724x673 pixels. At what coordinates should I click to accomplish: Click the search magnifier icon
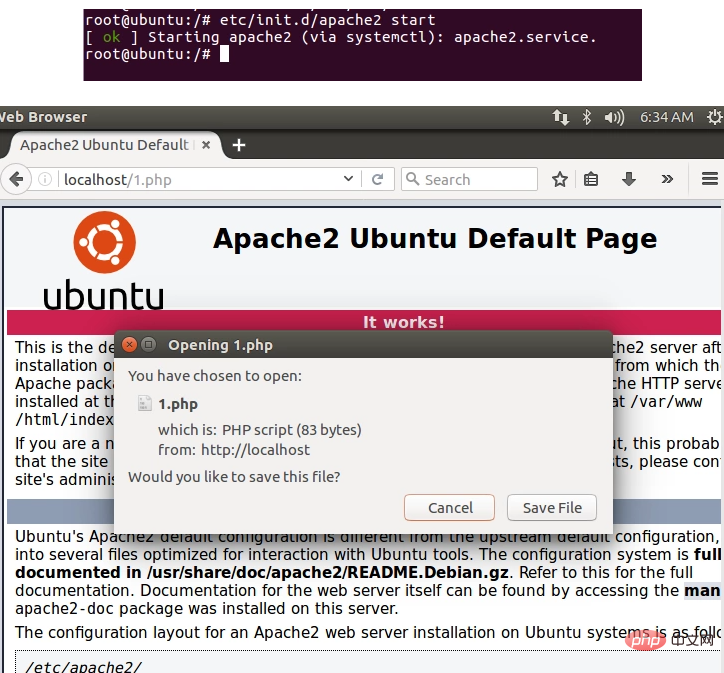[x=412, y=179]
